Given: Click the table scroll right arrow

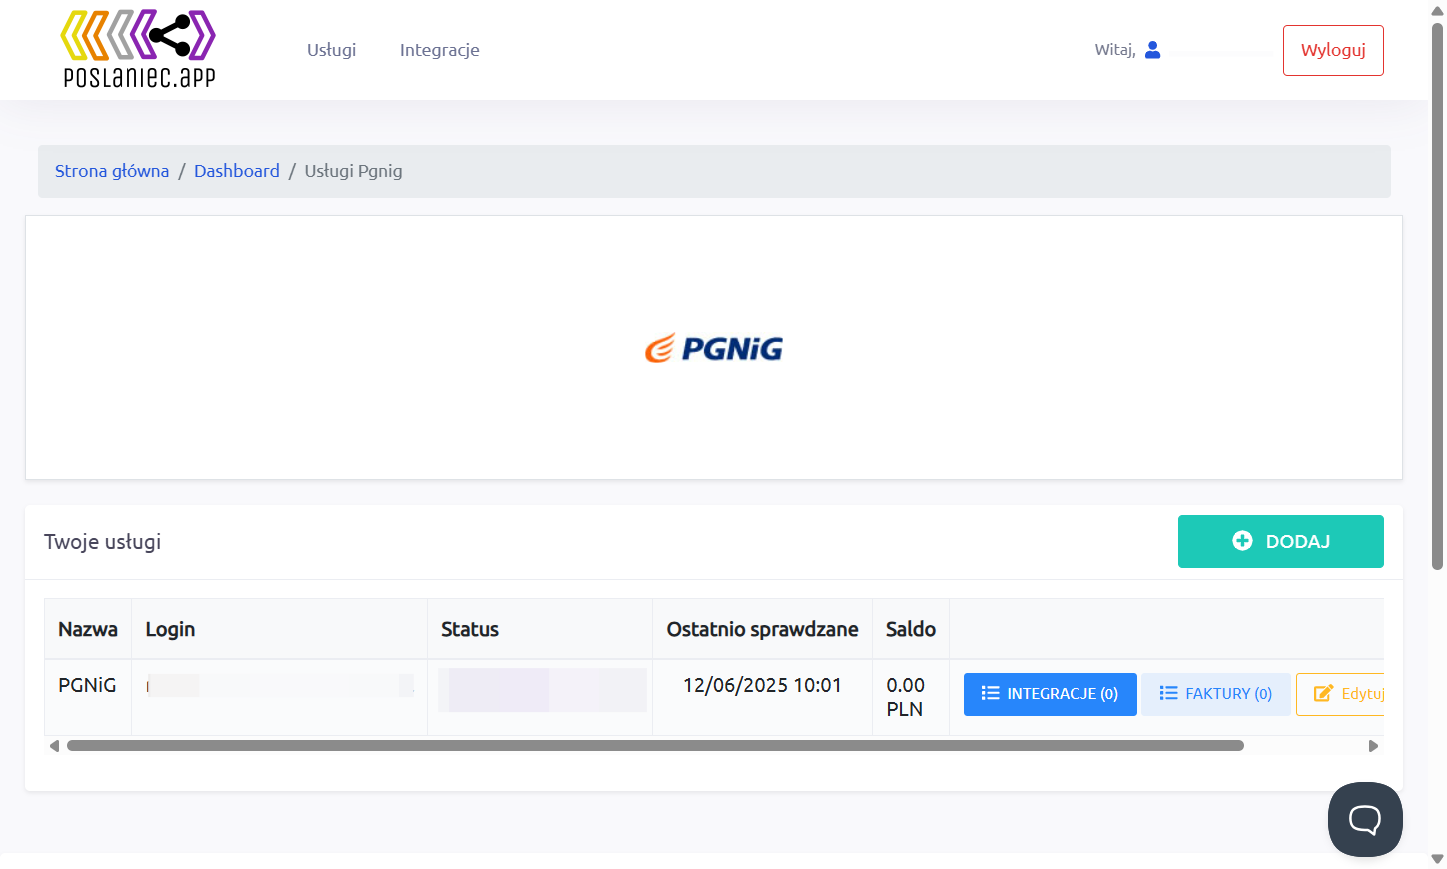Looking at the screenshot, I should pos(1374,746).
